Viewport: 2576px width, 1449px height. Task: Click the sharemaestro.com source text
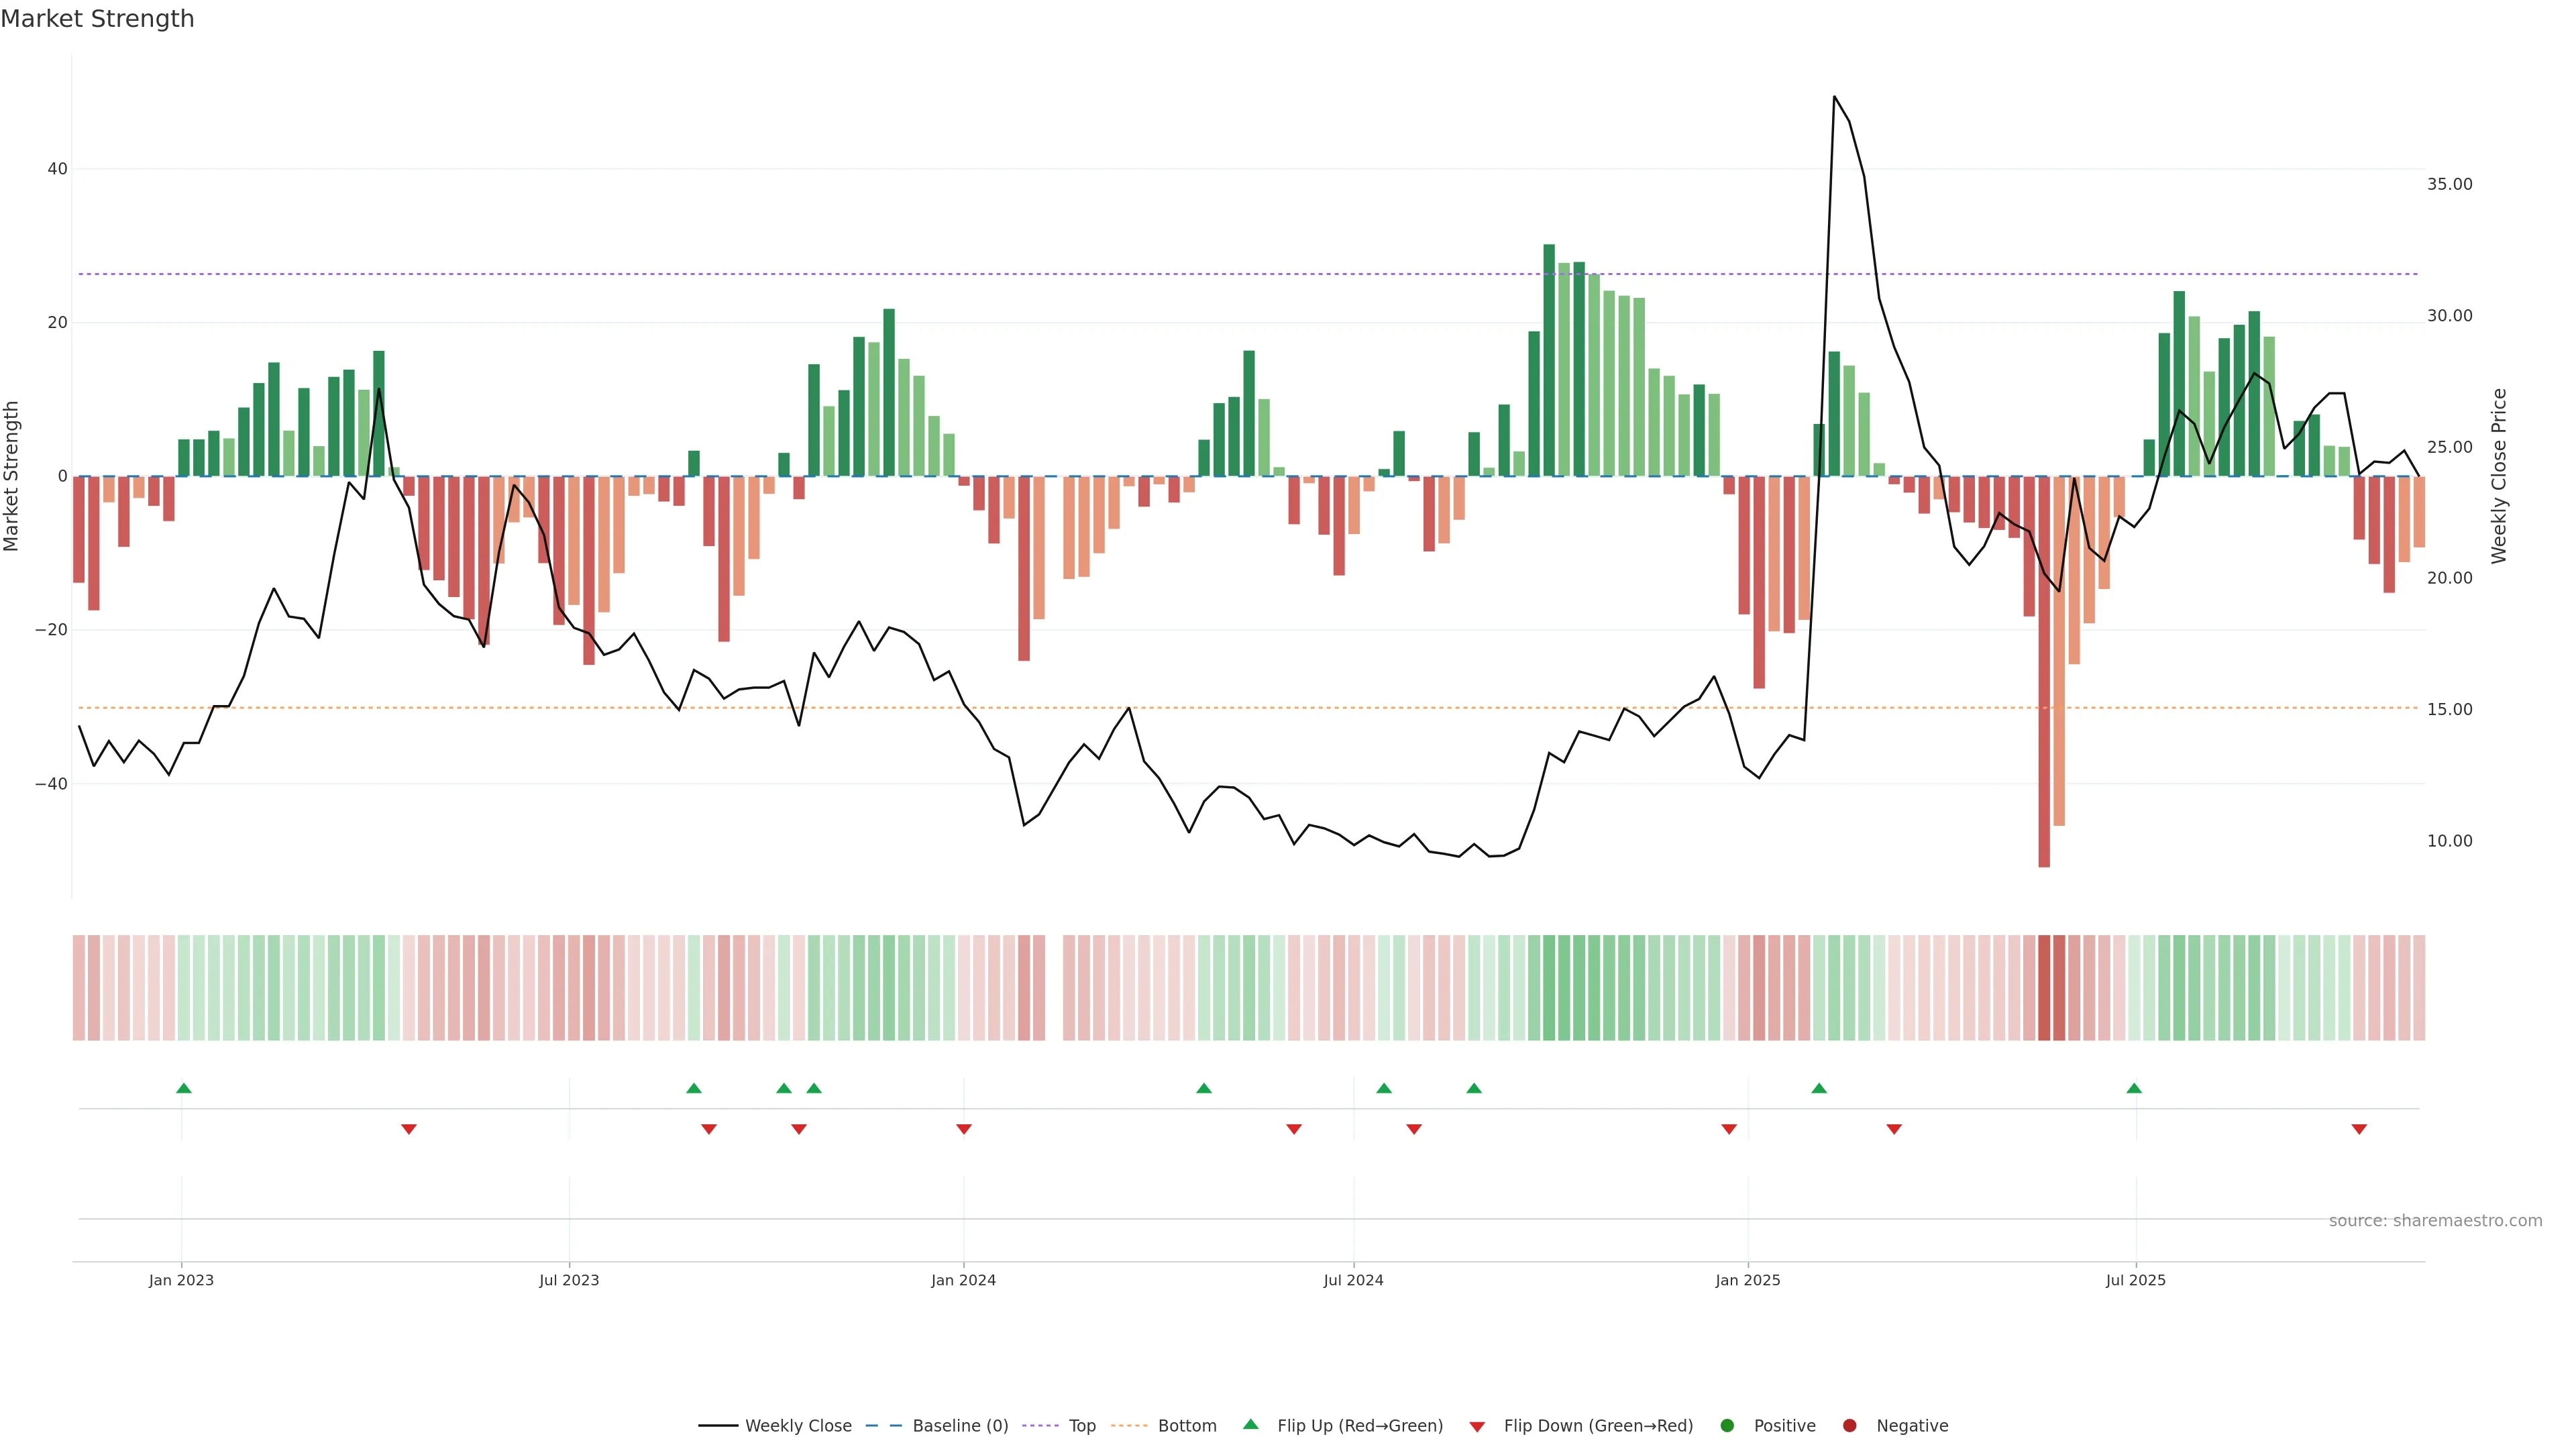2435,1221
